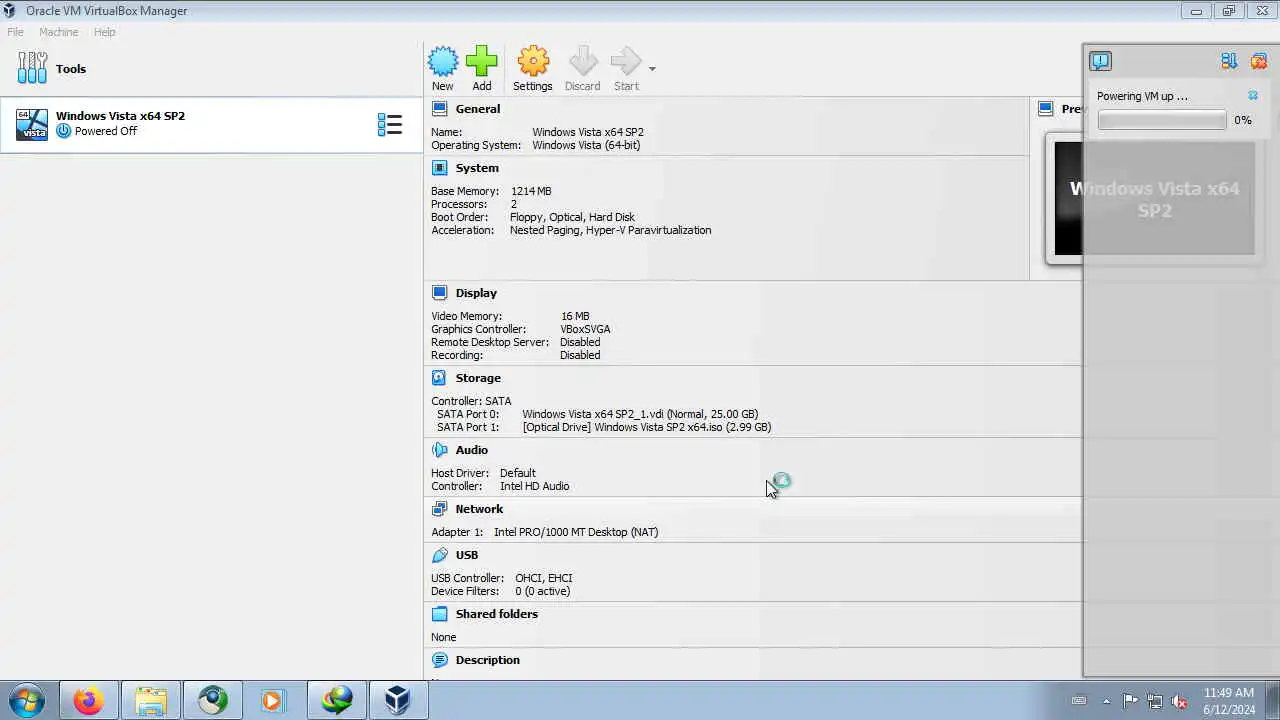Screen dimensions: 1280x720
Task: Click the Display section header
Action: point(476,293)
